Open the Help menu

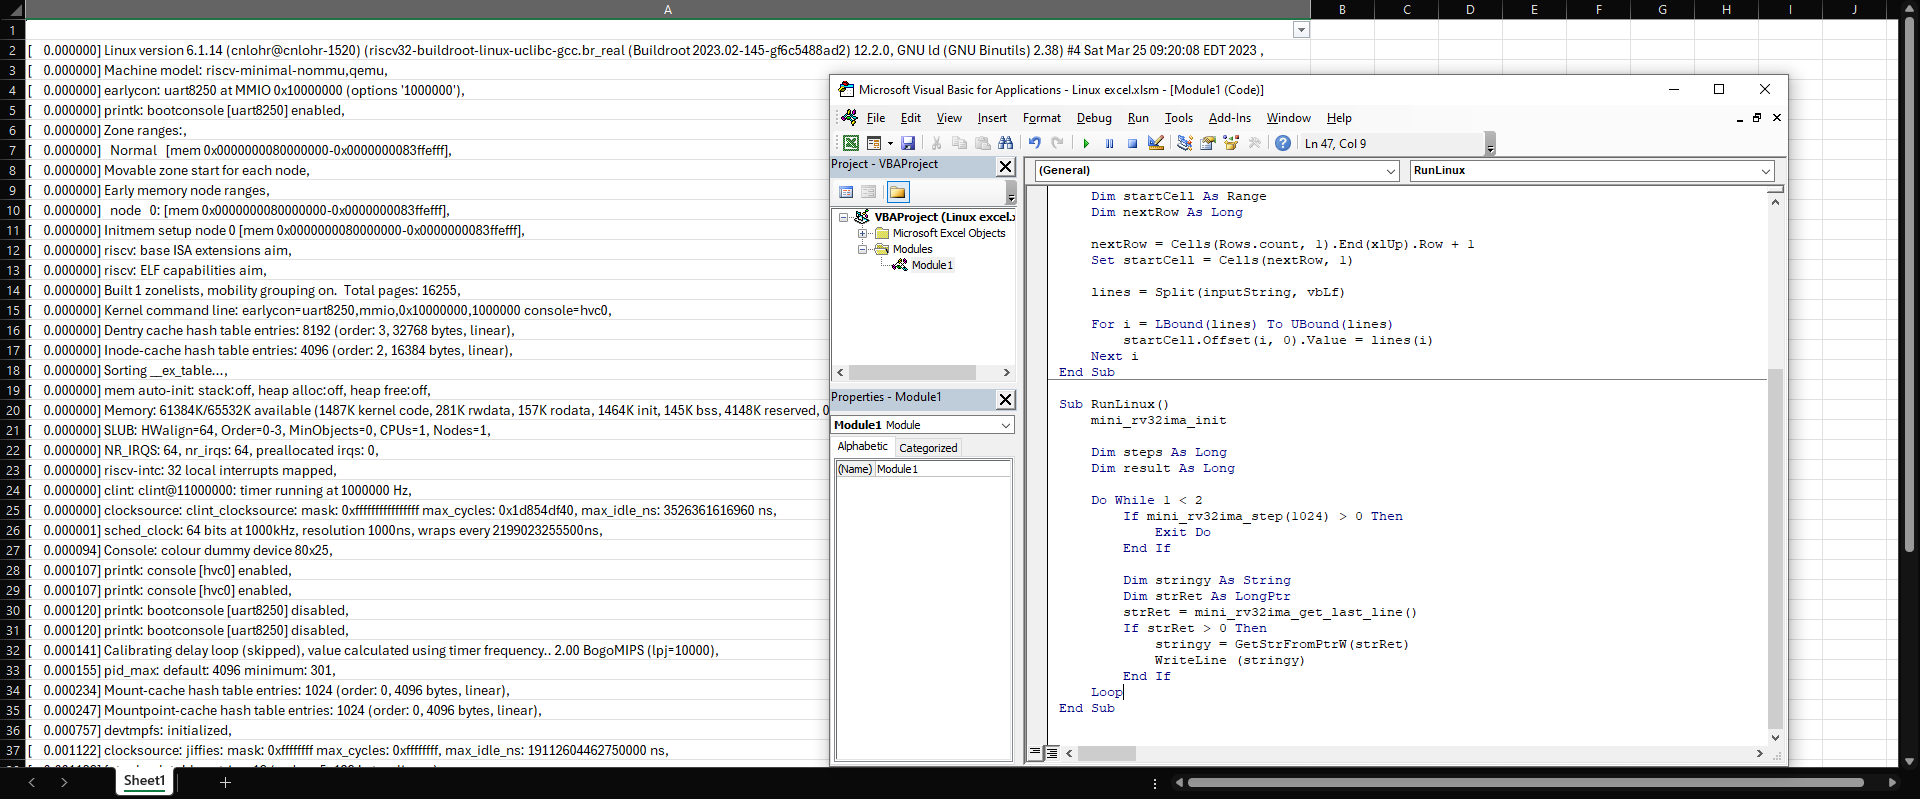1339,118
